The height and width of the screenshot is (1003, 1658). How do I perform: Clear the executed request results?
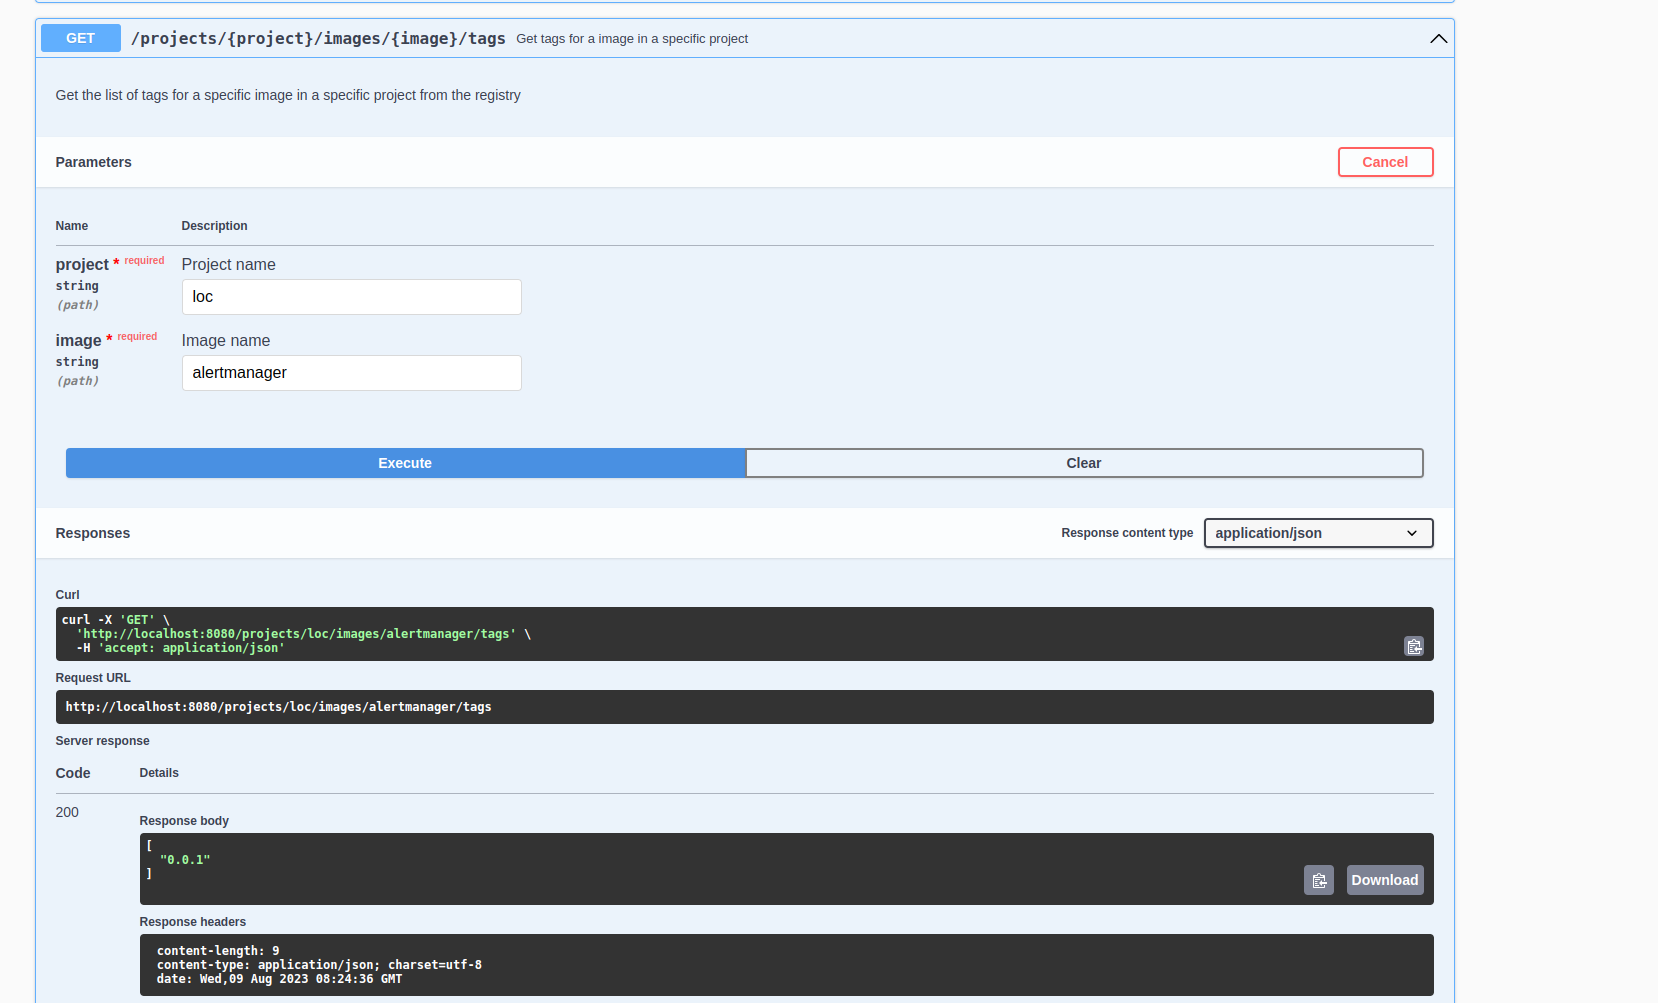[1084, 463]
